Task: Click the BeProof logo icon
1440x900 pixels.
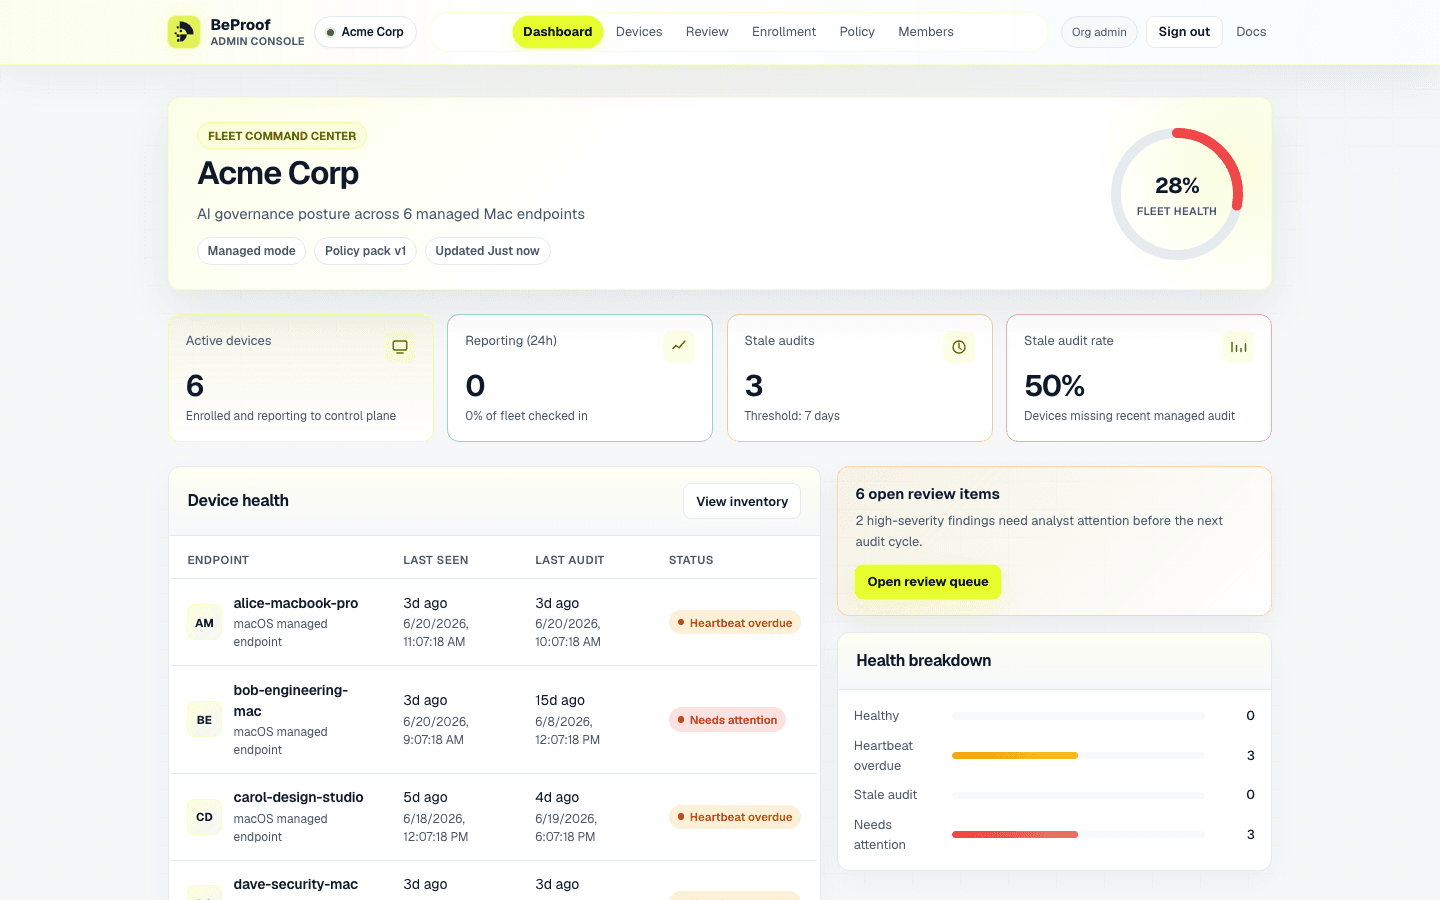Action: (x=184, y=32)
